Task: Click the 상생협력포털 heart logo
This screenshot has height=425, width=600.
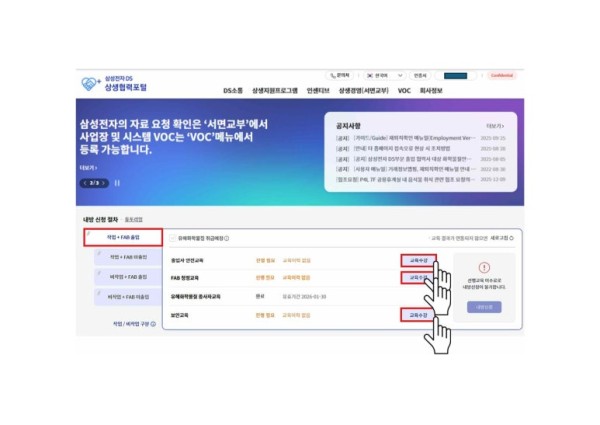Action: tap(90, 84)
